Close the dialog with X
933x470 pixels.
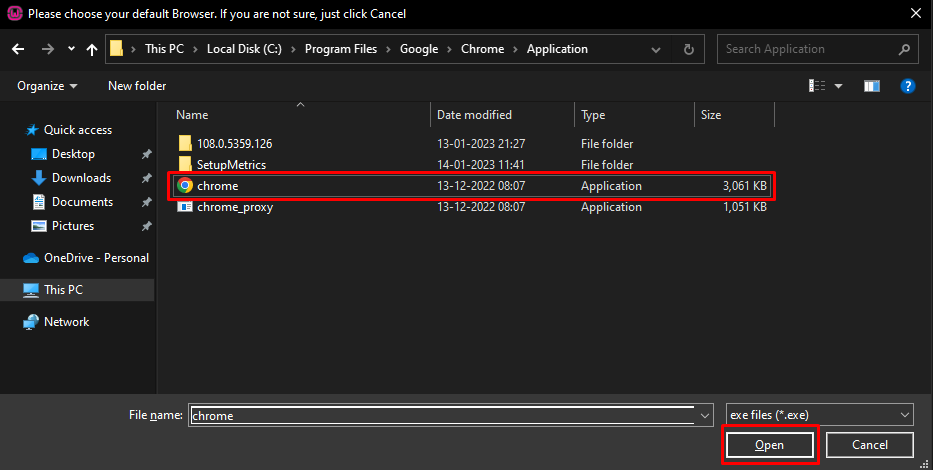click(x=916, y=13)
